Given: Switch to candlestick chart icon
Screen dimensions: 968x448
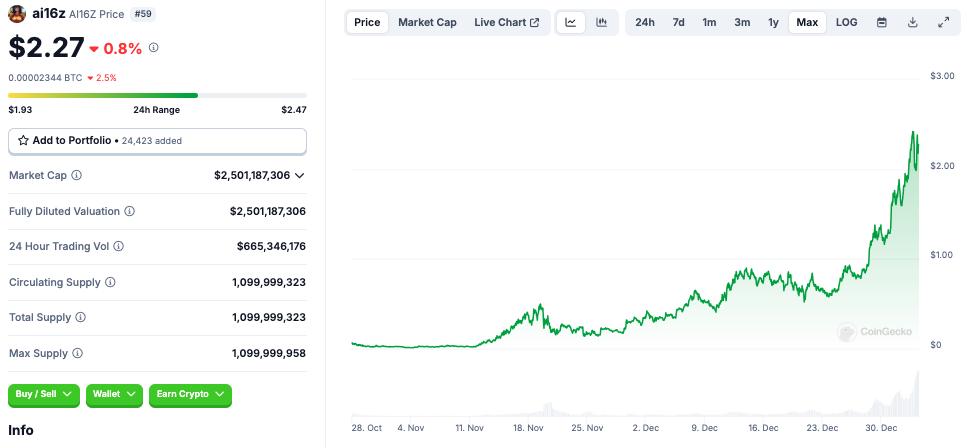Looking at the screenshot, I should coord(601,22).
